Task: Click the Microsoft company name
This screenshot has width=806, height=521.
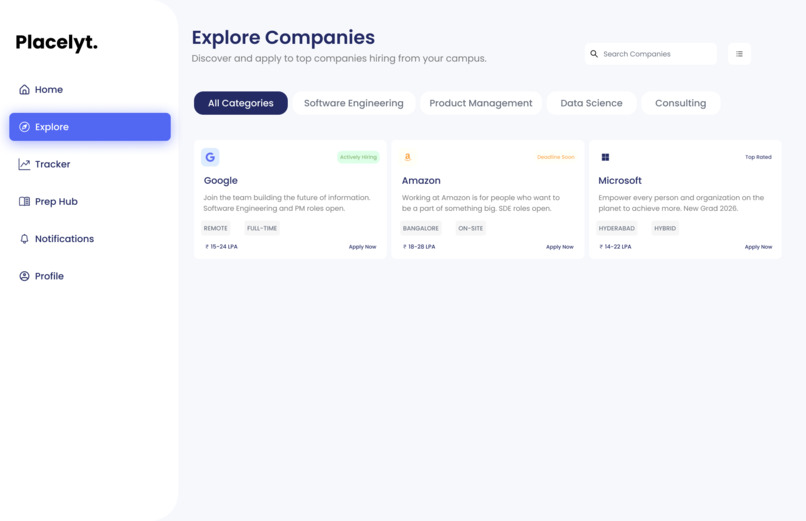Action: coord(620,181)
